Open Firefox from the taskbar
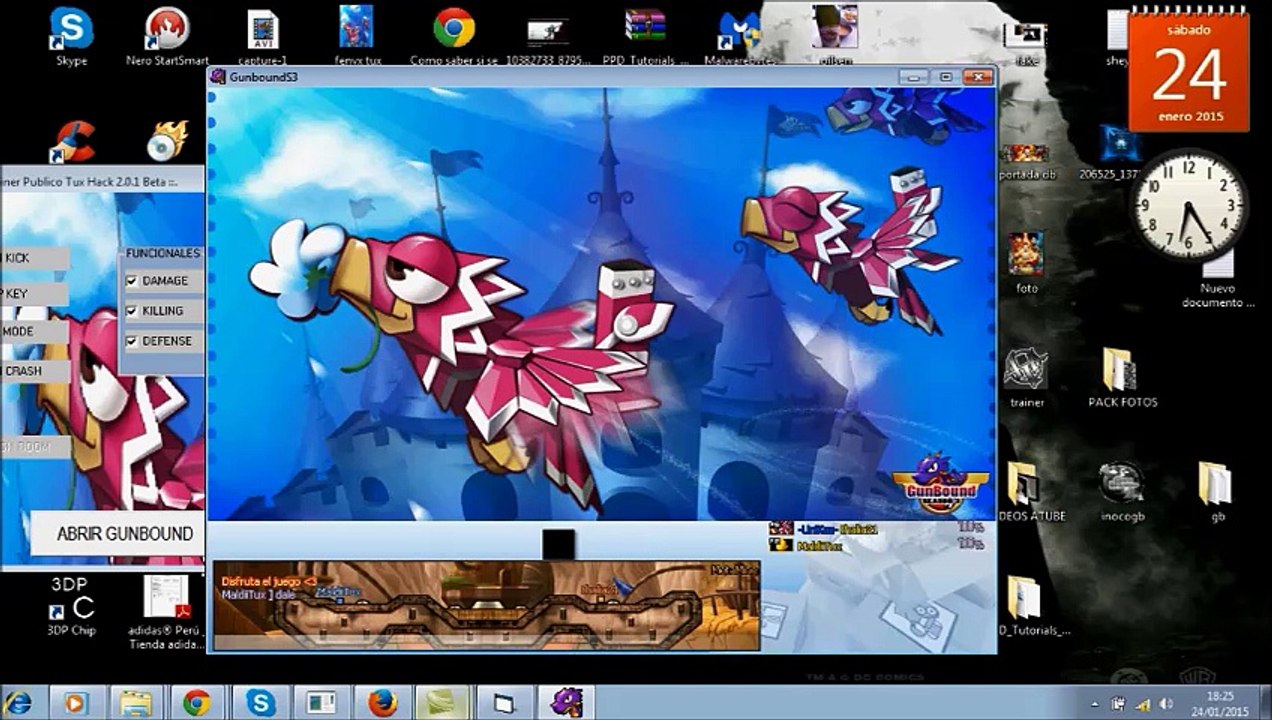Viewport: 1272px width, 720px height. coord(382,703)
